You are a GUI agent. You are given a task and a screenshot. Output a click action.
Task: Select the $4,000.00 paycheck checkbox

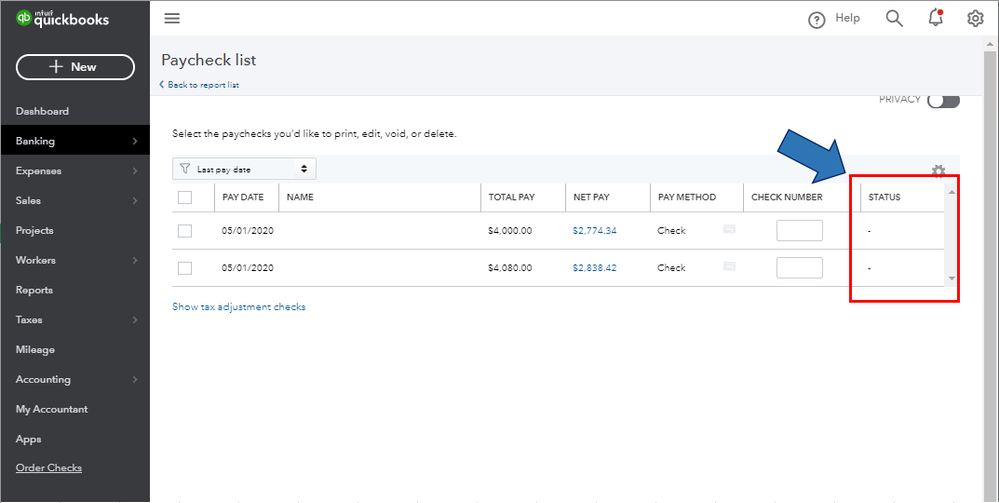click(x=185, y=231)
